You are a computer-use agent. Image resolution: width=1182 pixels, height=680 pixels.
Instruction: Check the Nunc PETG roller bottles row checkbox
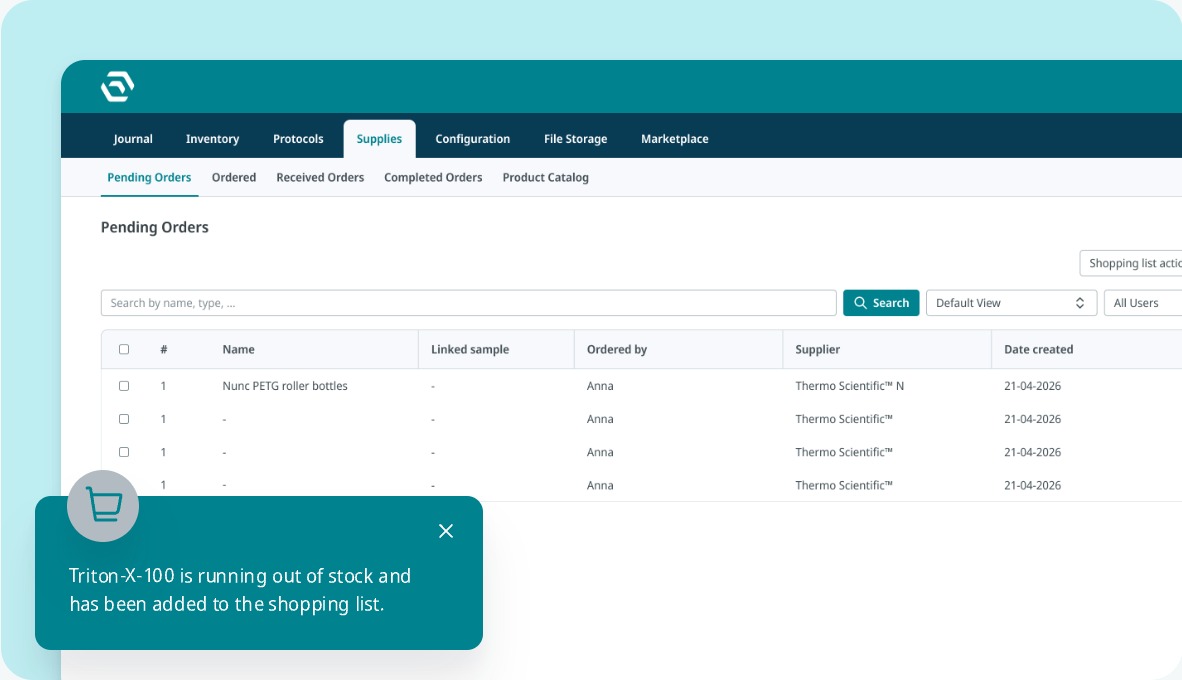[x=124, y=386]
